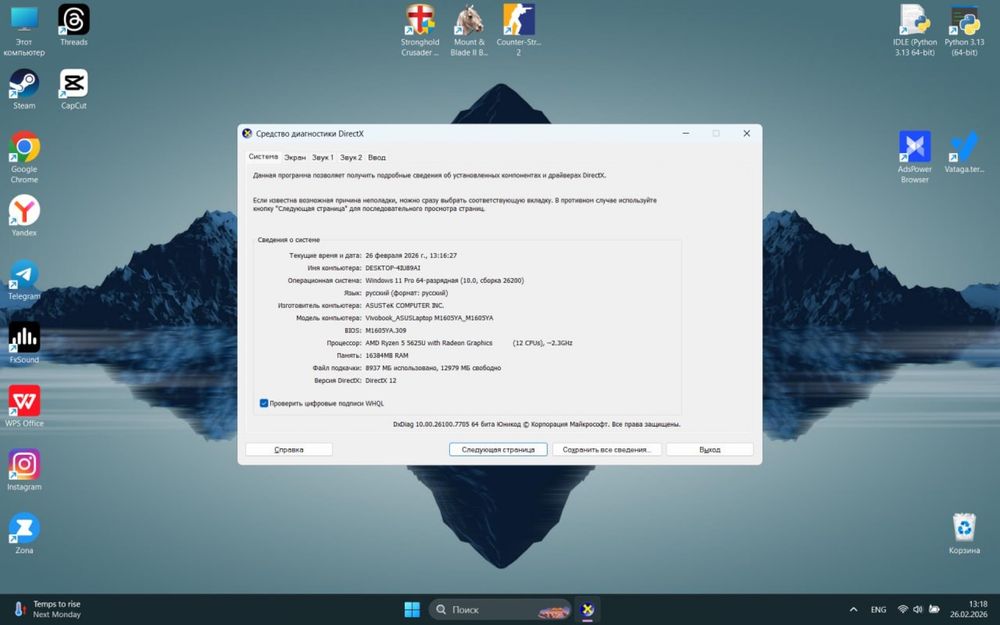The image size is (1000, 625).
Task: Switch to the Звук 1 tab
Action: click(x=323, y=158)
